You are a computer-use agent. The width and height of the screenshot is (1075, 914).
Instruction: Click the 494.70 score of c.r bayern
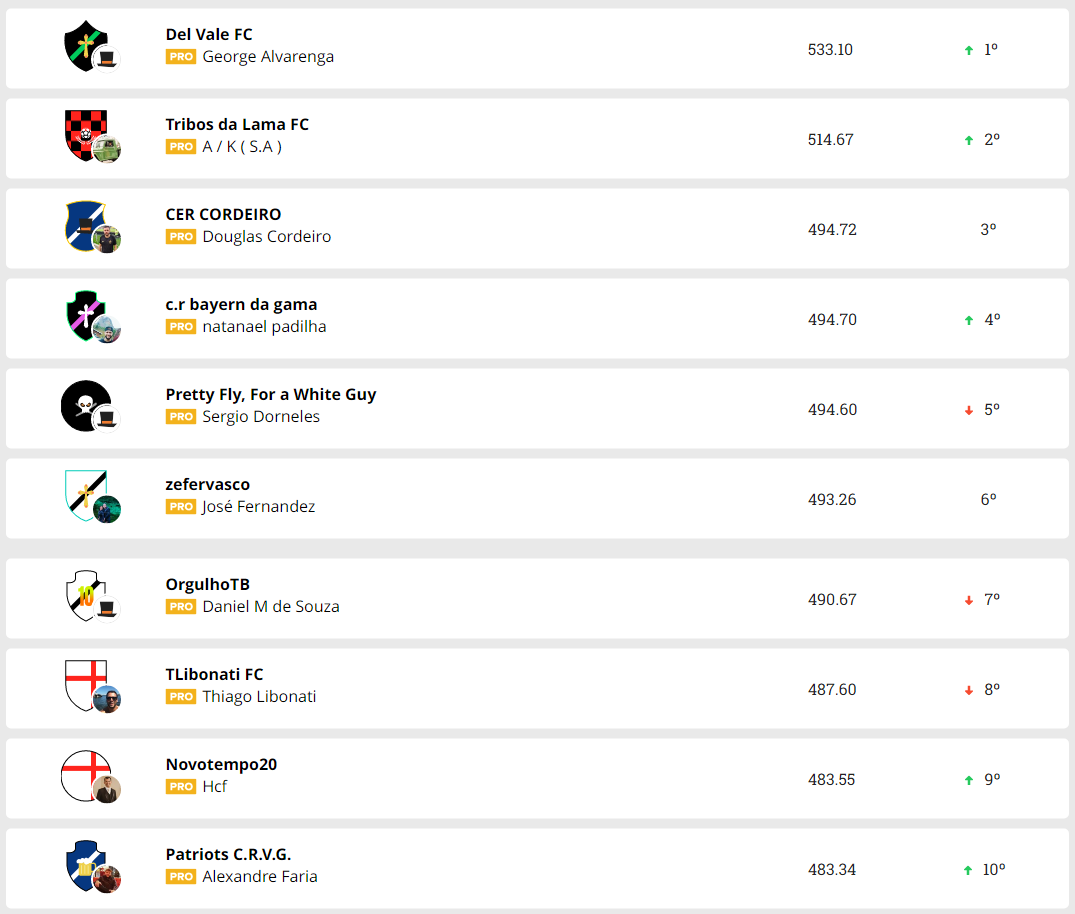click(832, 320)
